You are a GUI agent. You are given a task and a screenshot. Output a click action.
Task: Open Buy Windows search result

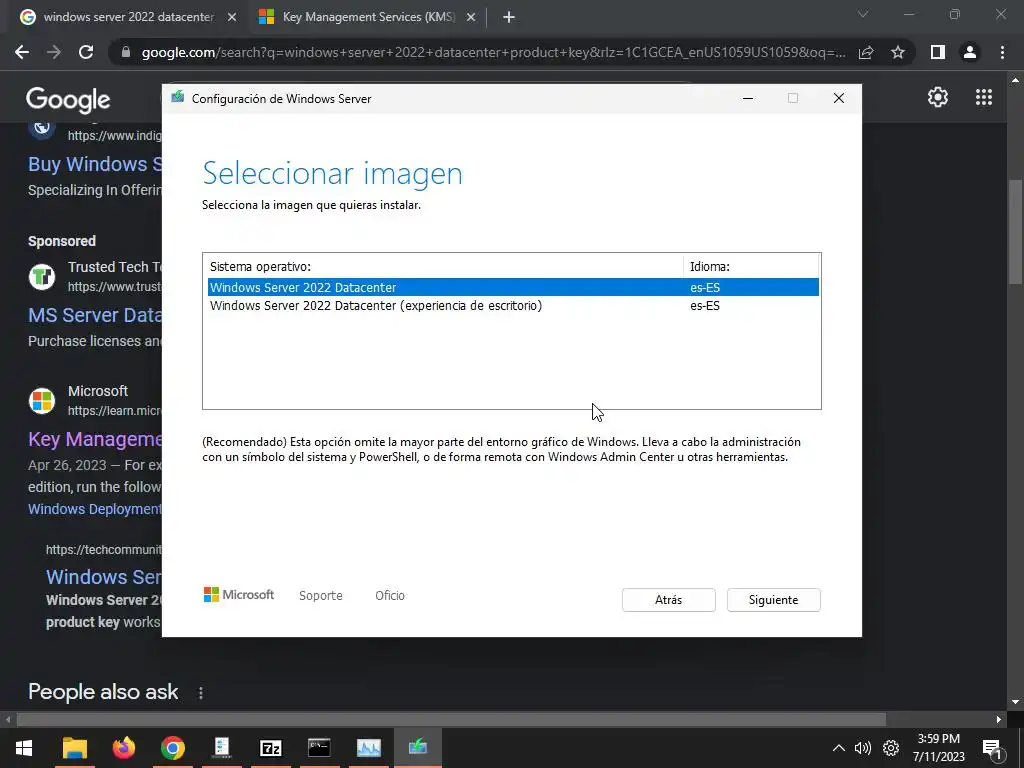(95, 164)
